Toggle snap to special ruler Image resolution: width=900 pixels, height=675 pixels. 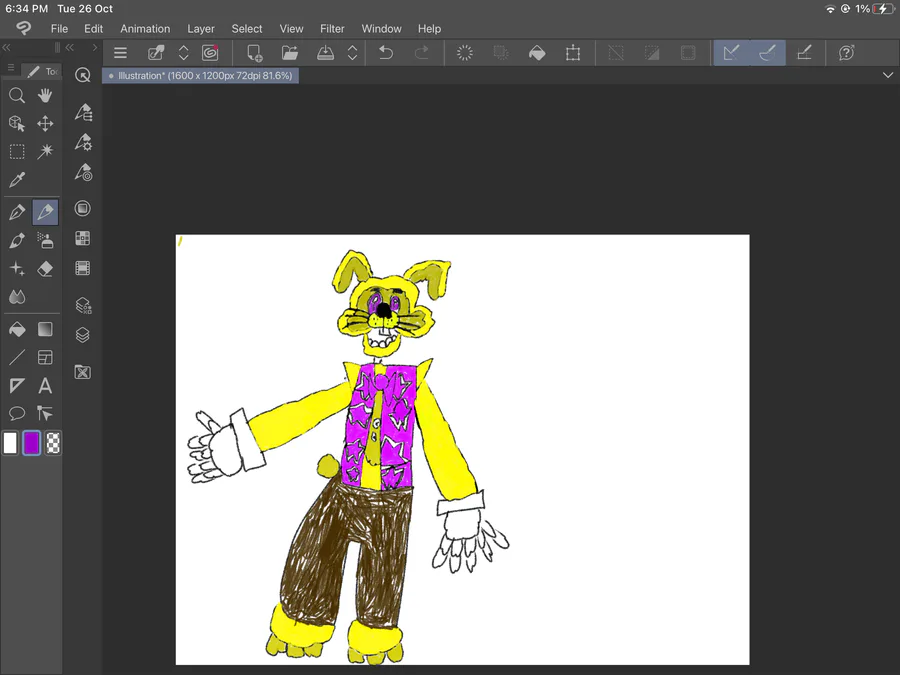point(767,53)
